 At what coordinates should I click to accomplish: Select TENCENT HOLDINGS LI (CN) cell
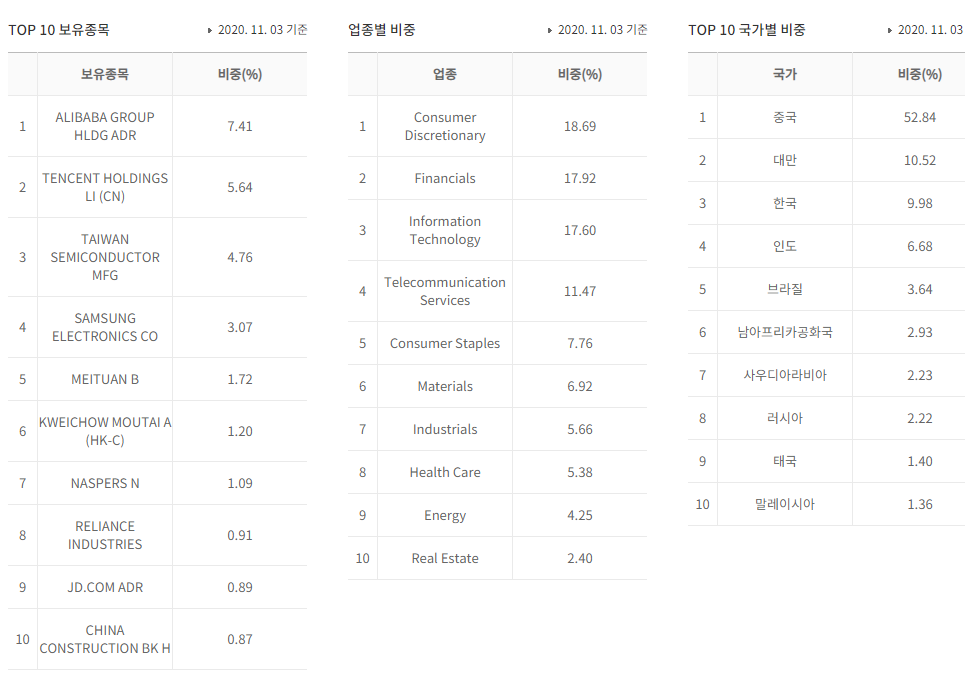(105, 187)
